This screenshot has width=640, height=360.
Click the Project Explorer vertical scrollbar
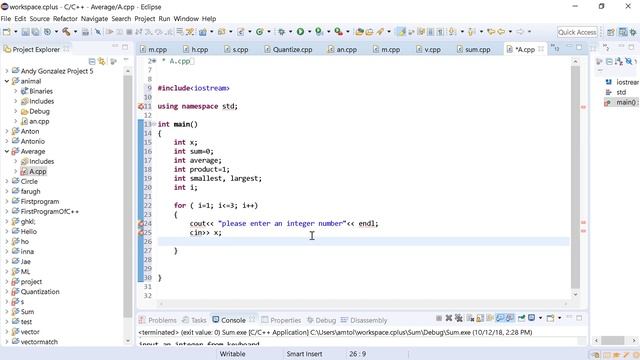click(x=128, y=196)
